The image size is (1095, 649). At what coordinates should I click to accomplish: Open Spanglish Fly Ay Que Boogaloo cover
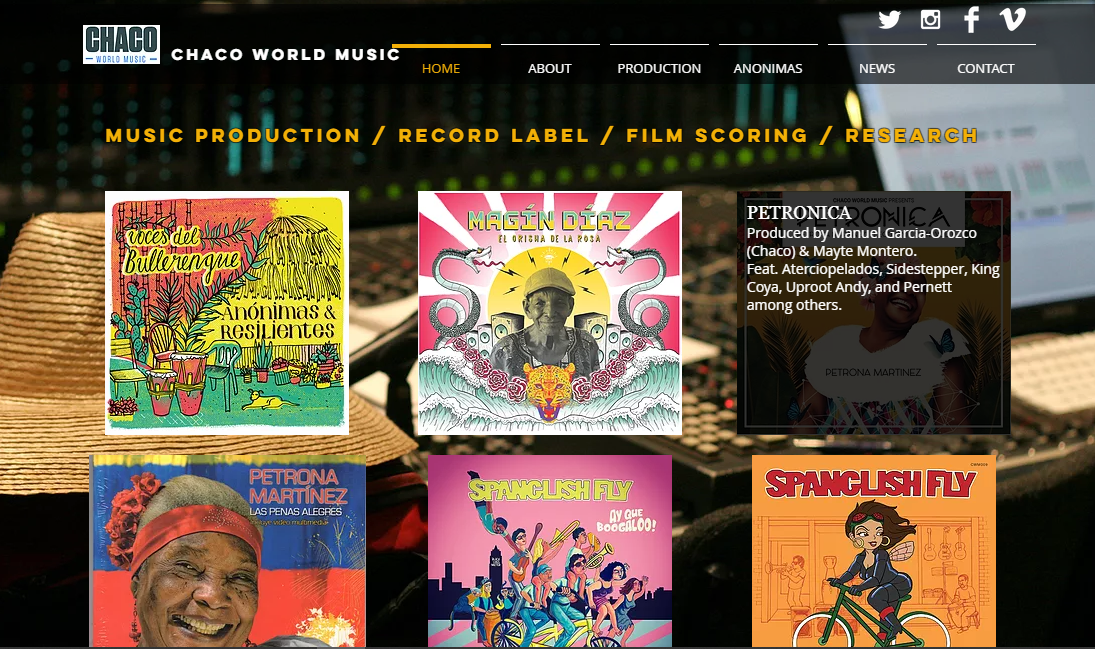click(x=550, y=551)
